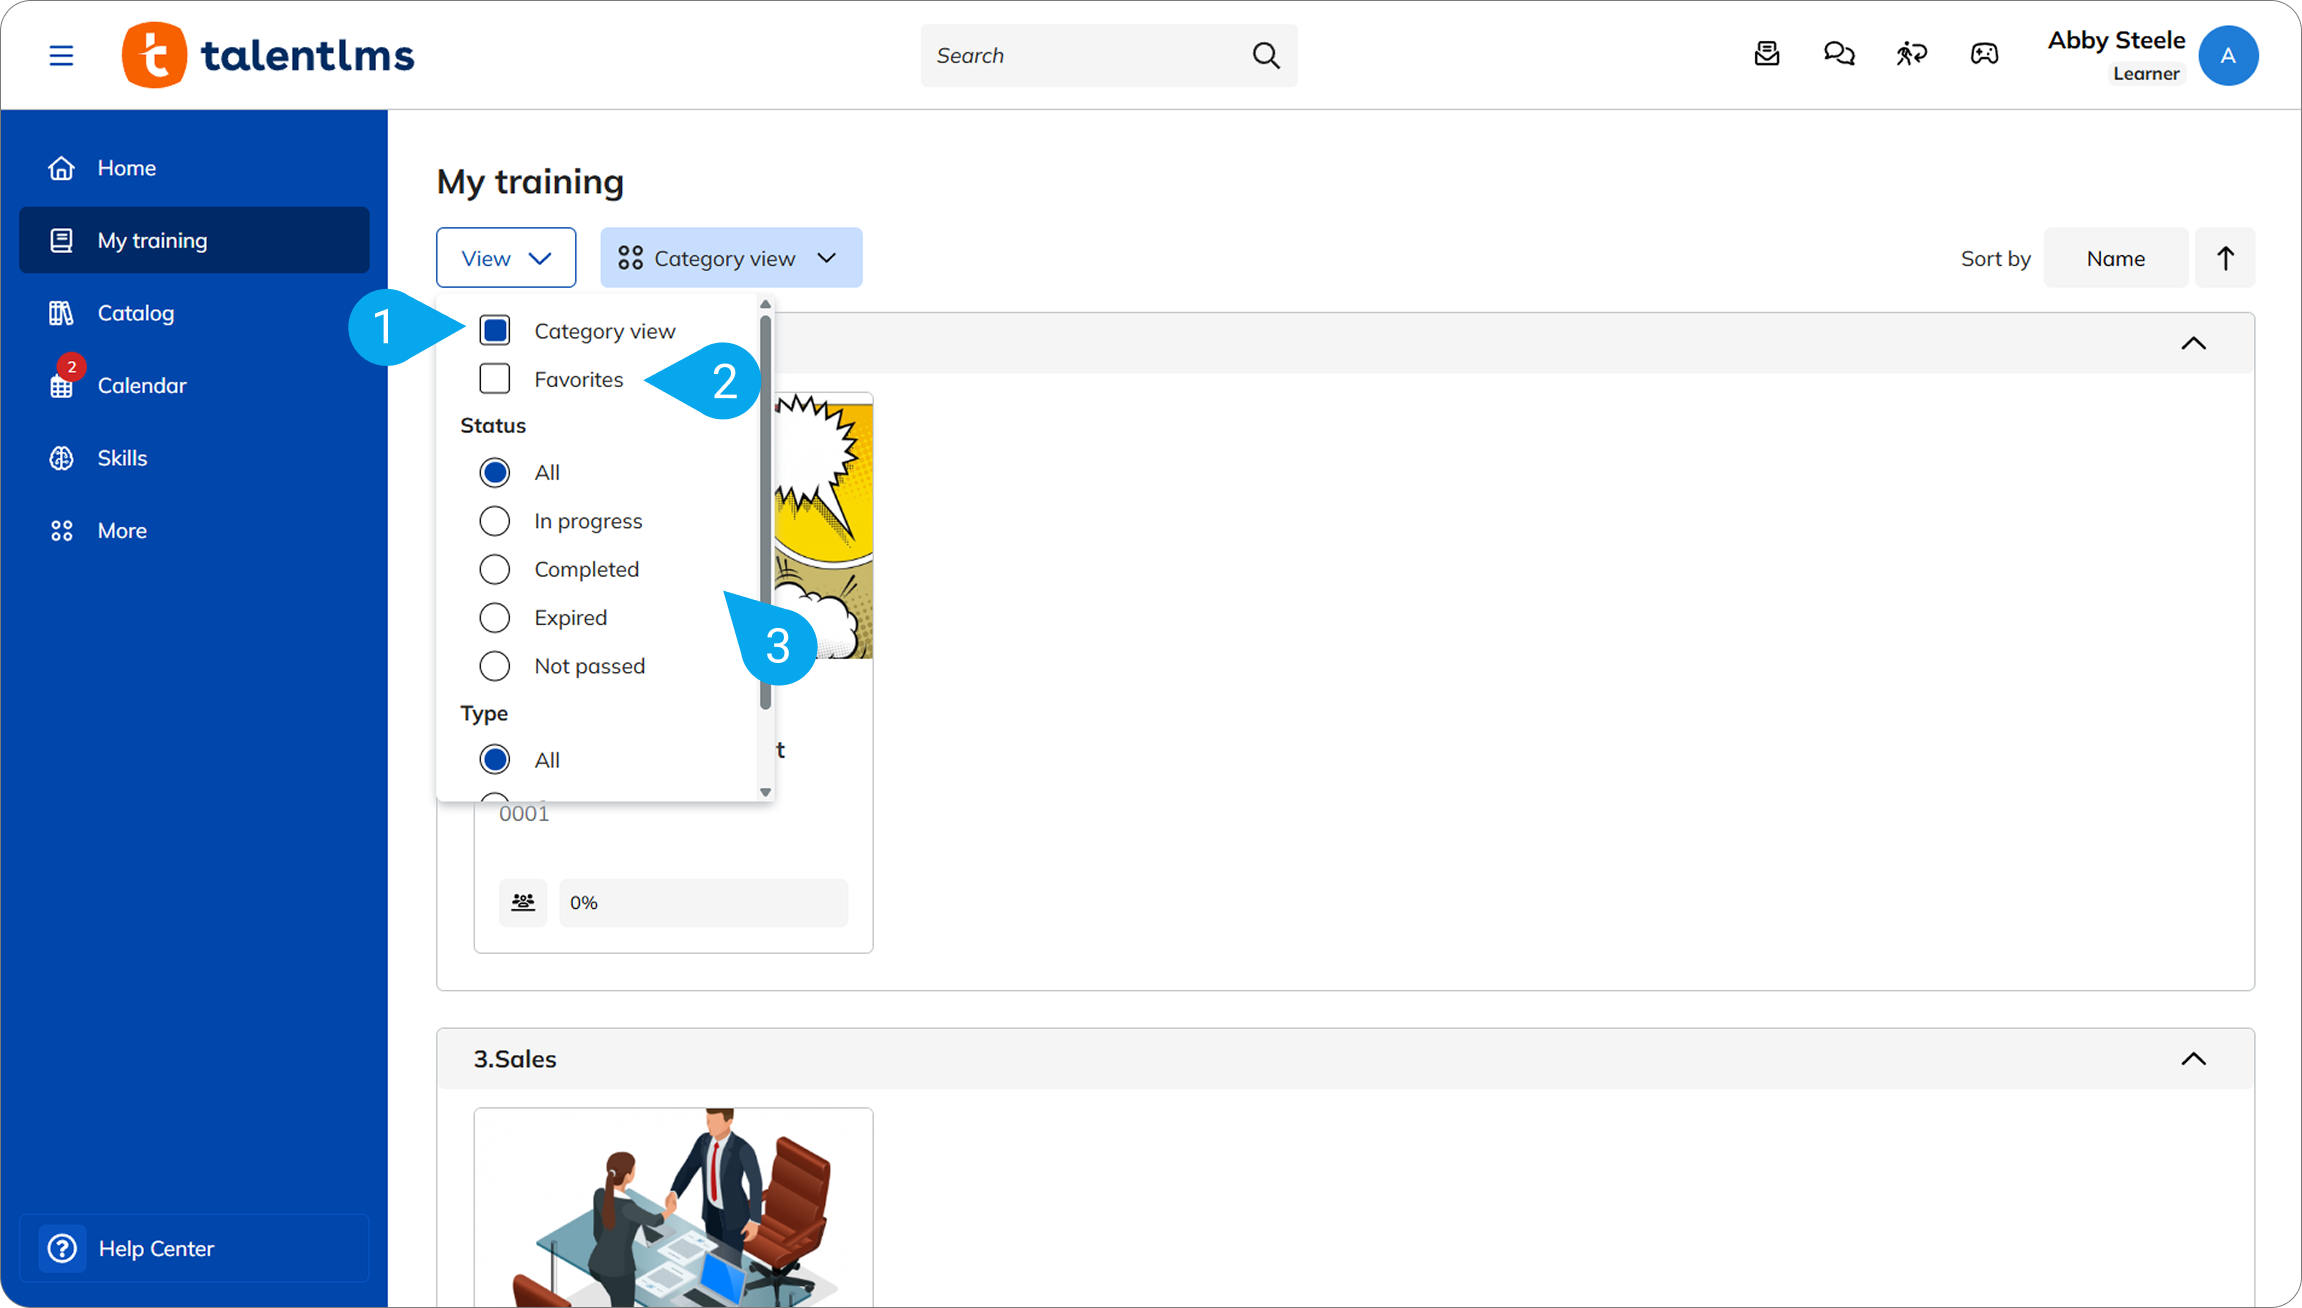Click Abby Steele's profile avatar
The height and width of the screenshot is (1308, 2302).
[2228, 55]
